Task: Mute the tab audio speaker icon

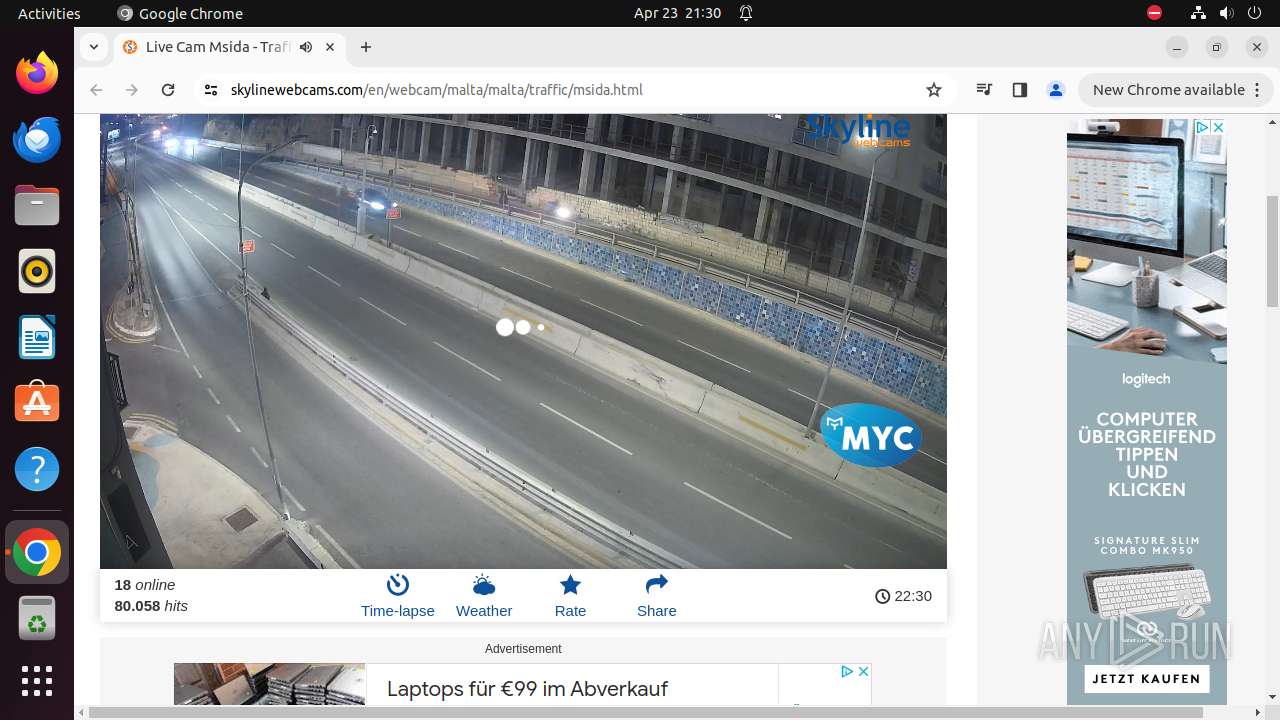Action: [306, 47]
